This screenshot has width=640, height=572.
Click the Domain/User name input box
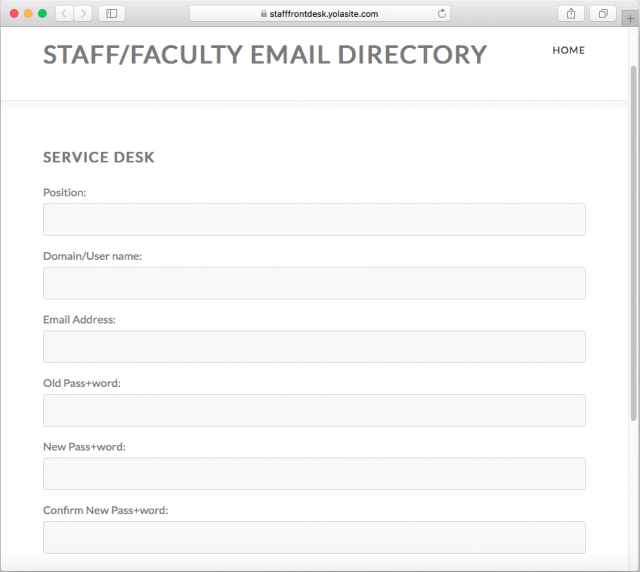click(314, 283)
